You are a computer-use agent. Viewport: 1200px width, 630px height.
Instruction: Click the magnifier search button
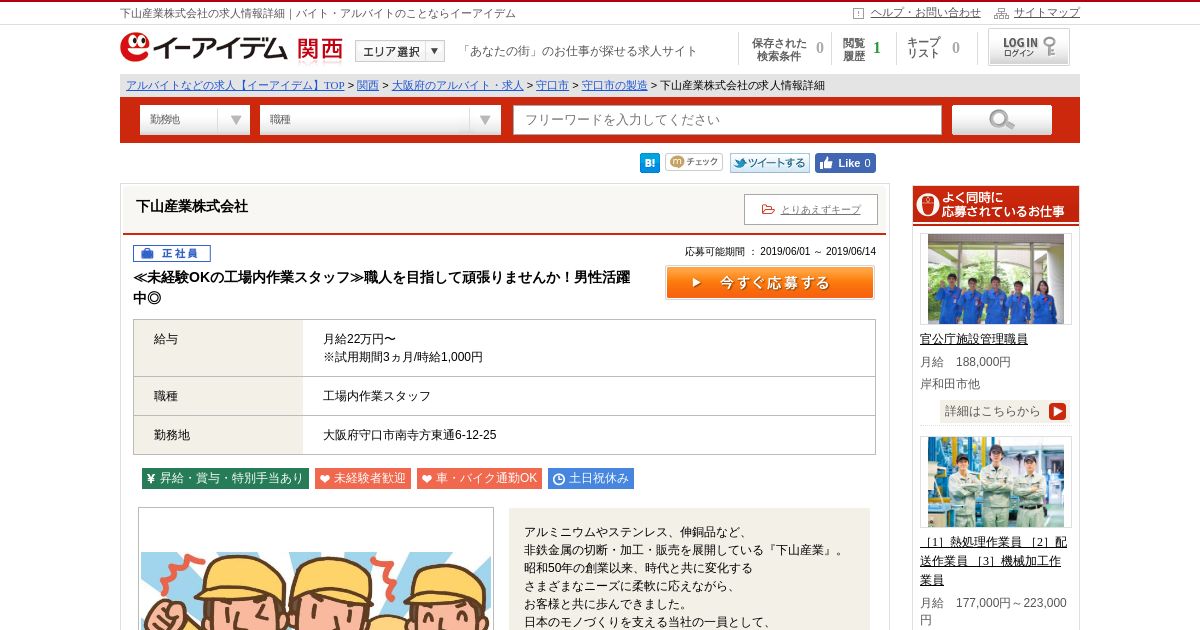pos(1002,120)
